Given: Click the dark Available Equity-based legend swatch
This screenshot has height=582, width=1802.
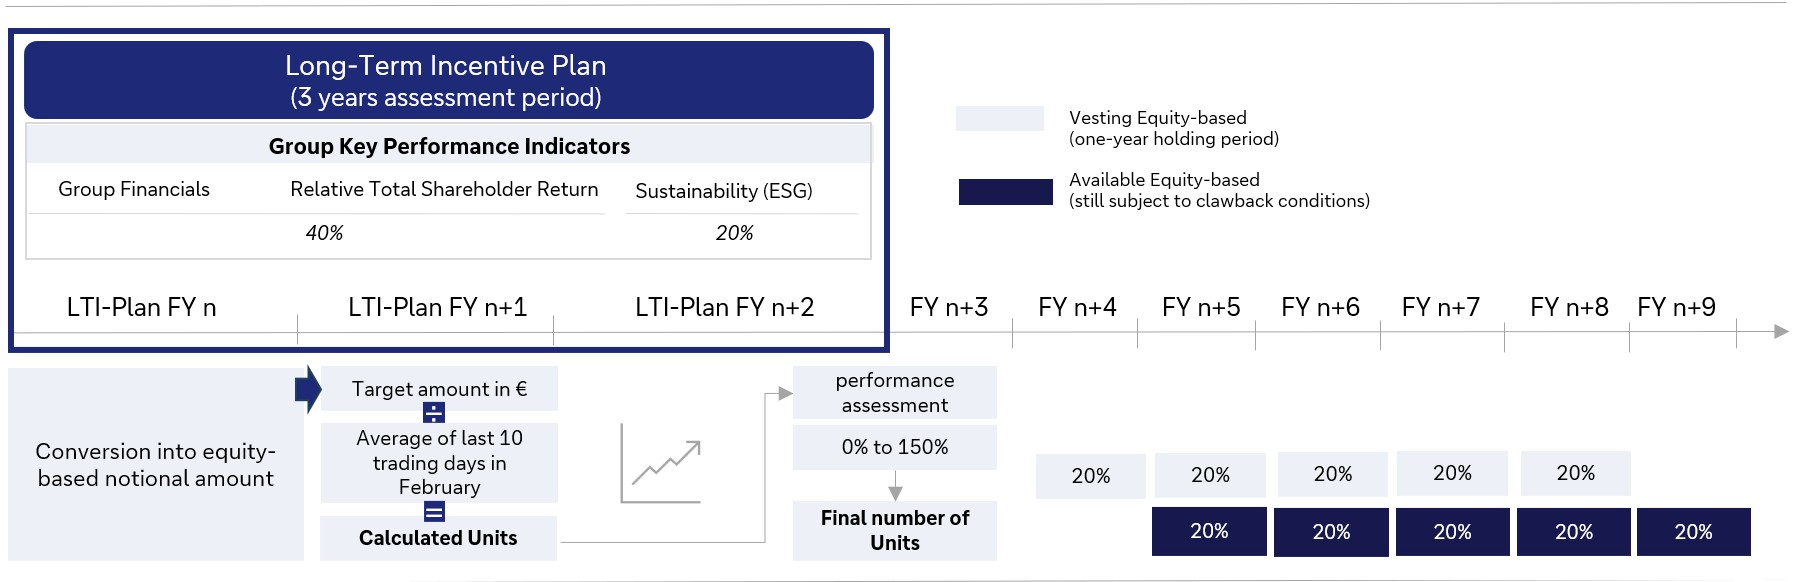Looking at the screenshot, I should click(x=1005, y=192).
